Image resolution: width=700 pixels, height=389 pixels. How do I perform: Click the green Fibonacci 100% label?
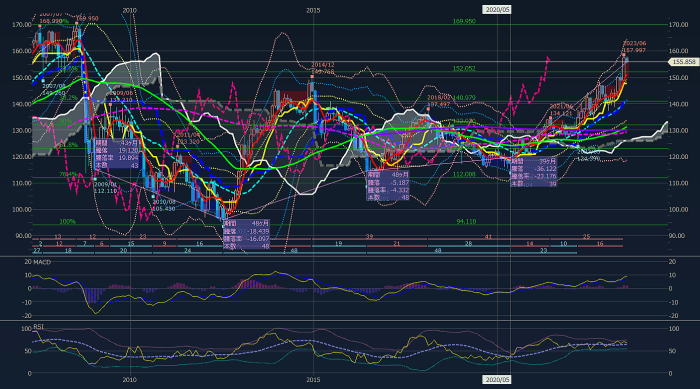click(67, 222)
